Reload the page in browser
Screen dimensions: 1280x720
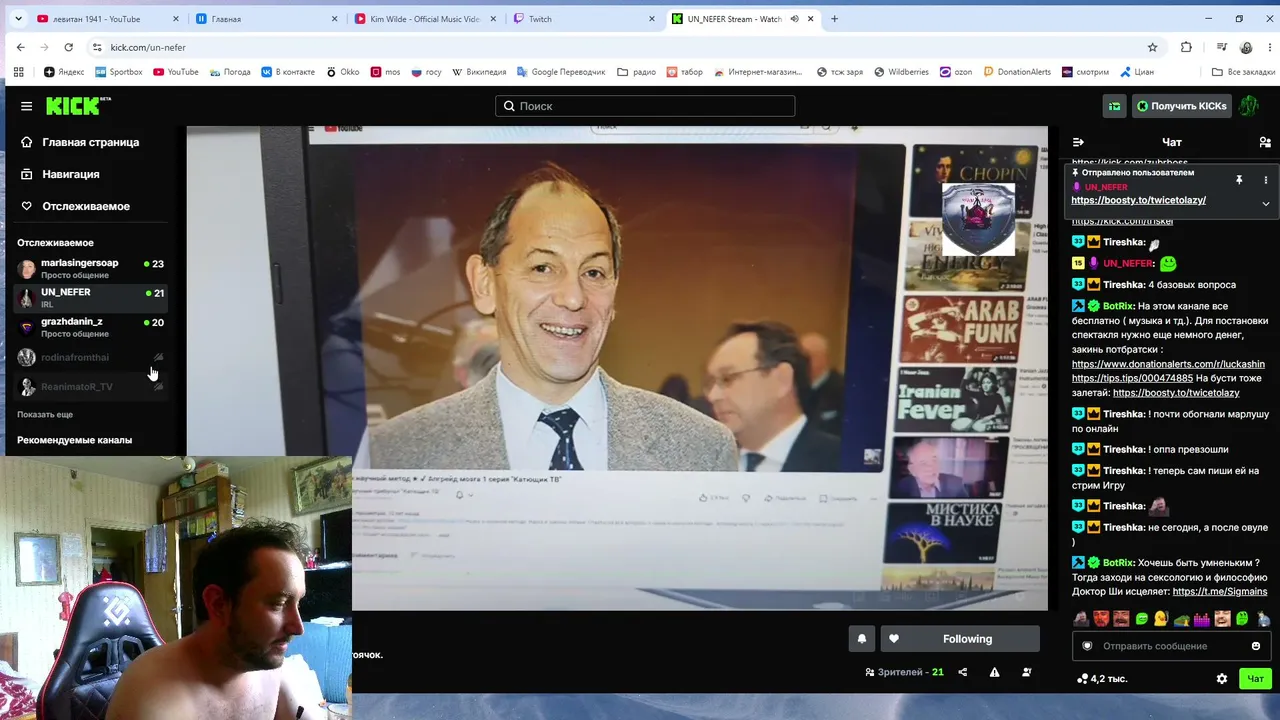[68, 47]
